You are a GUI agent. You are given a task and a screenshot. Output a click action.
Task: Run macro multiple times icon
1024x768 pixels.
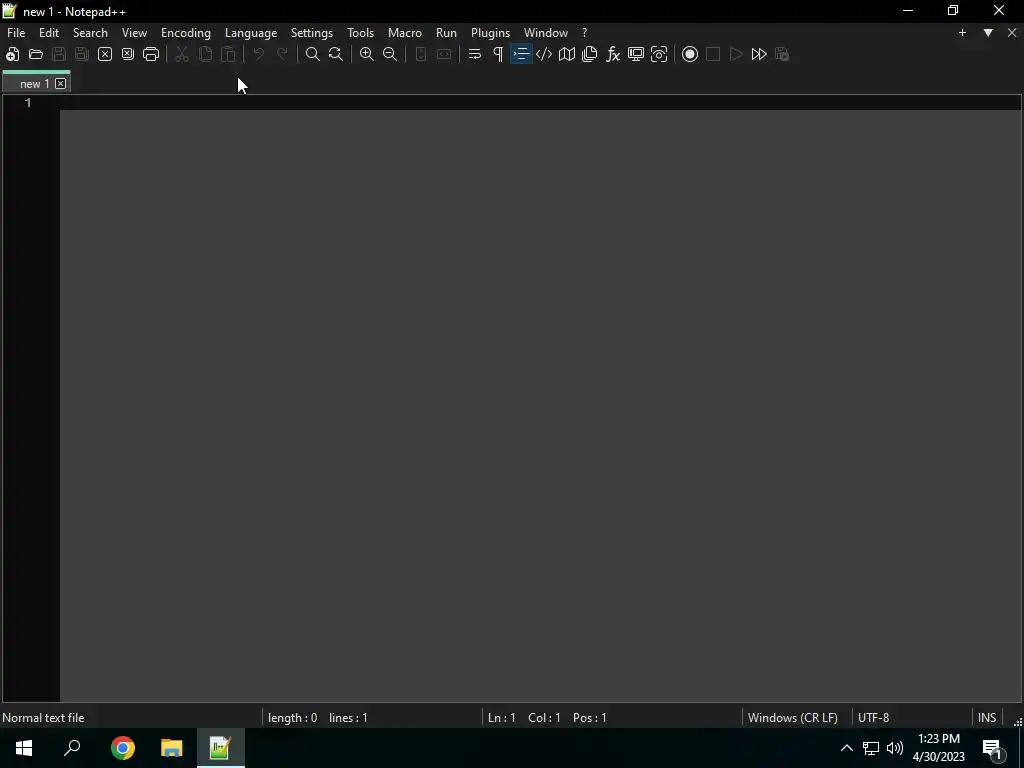coord(759,54)
